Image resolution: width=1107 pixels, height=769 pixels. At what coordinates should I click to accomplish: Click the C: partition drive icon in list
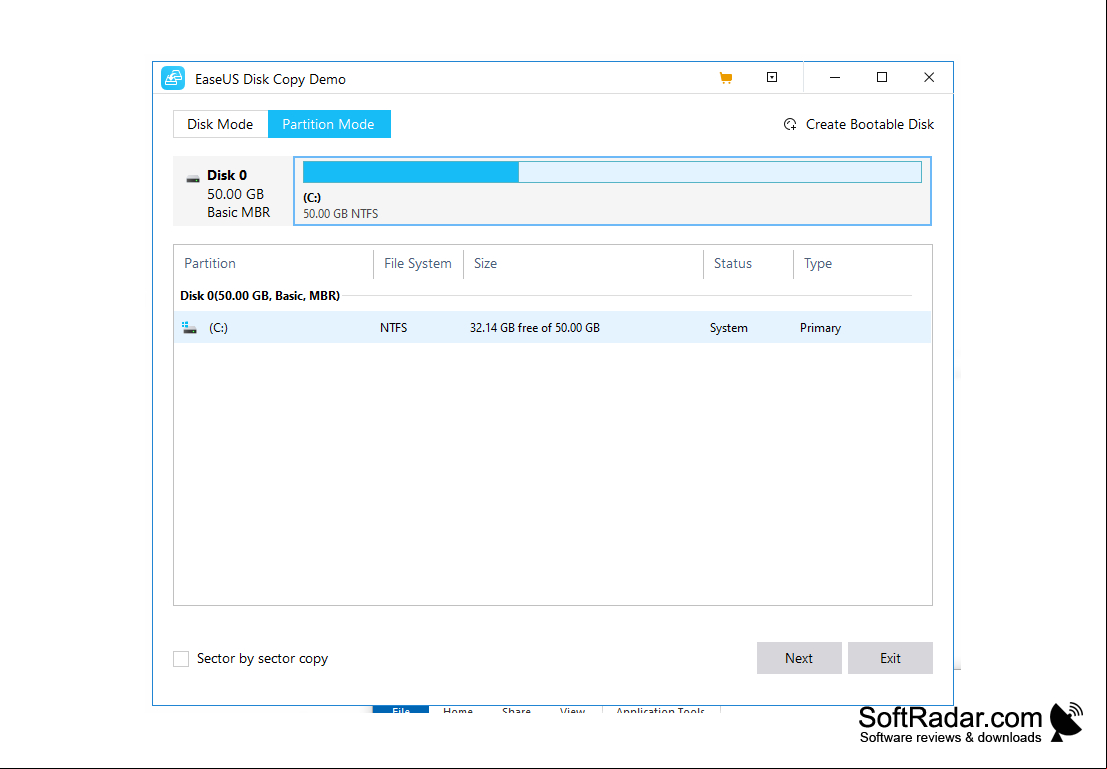pos(189,328)
